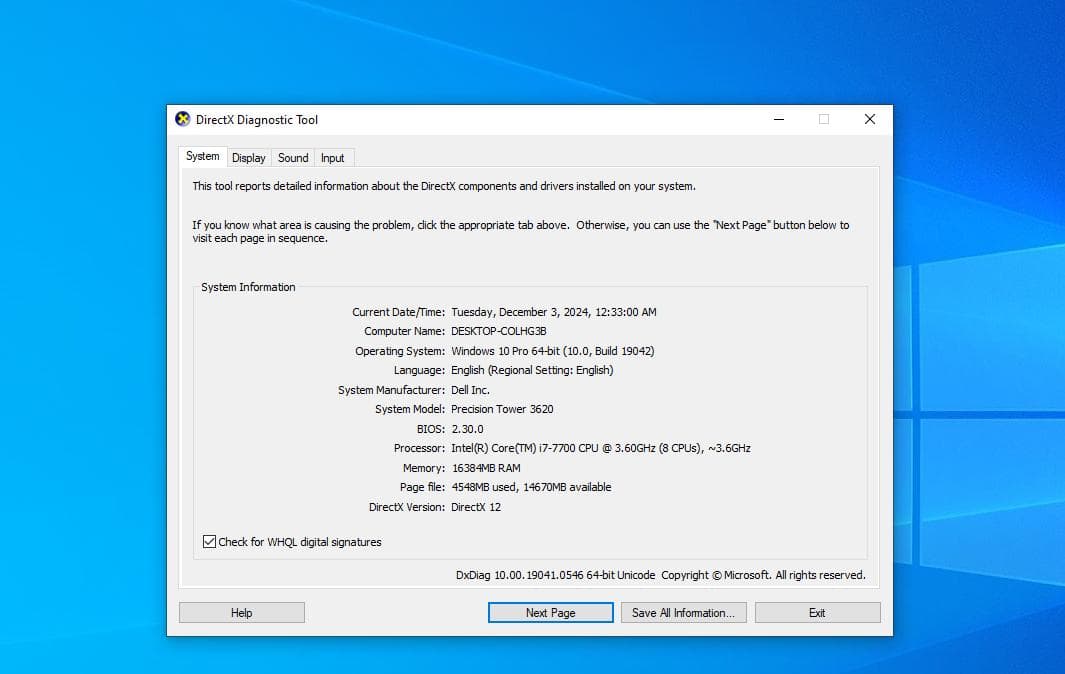Return to the System tab
Image resolution: width=1065 pixels, height=674 pixels.
[x=202, y=156]
